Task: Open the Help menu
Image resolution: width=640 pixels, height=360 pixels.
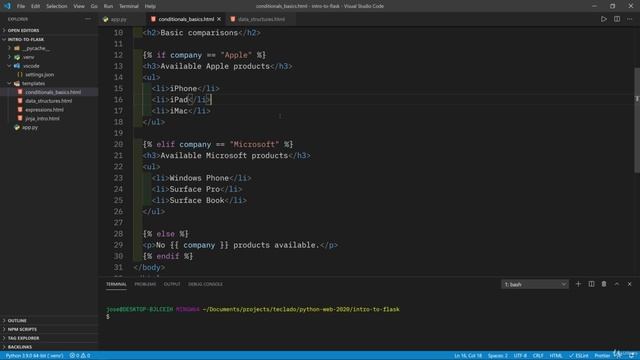Action: pos(150,6)
